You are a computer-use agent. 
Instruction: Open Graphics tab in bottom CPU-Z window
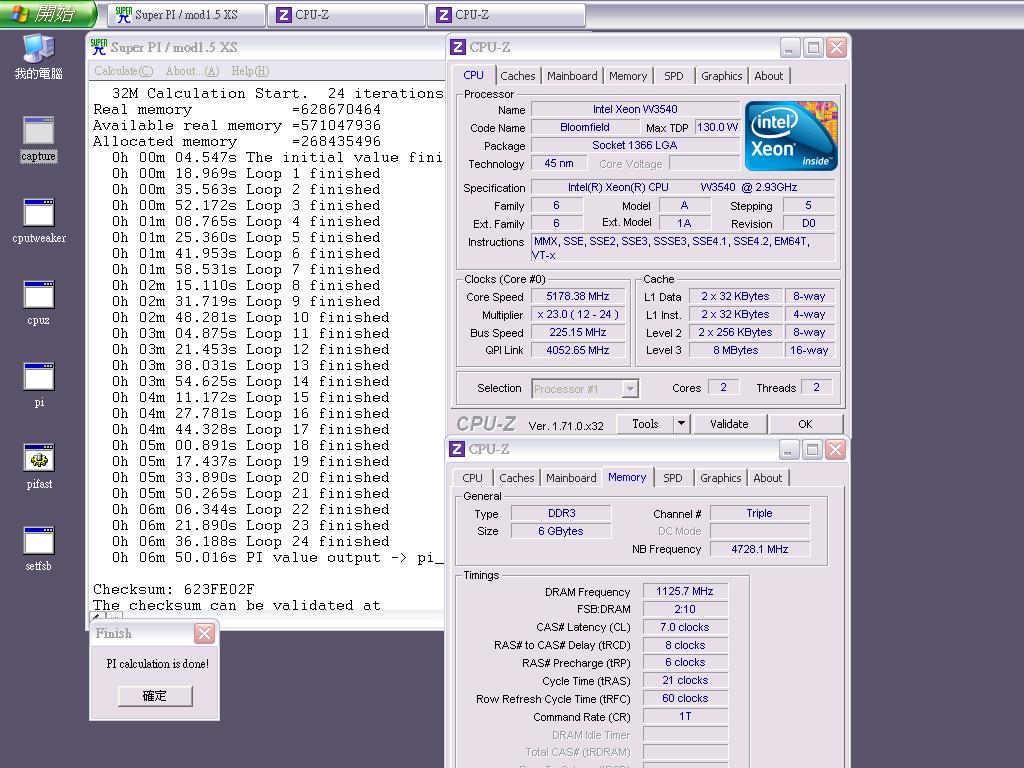(720, 477)
